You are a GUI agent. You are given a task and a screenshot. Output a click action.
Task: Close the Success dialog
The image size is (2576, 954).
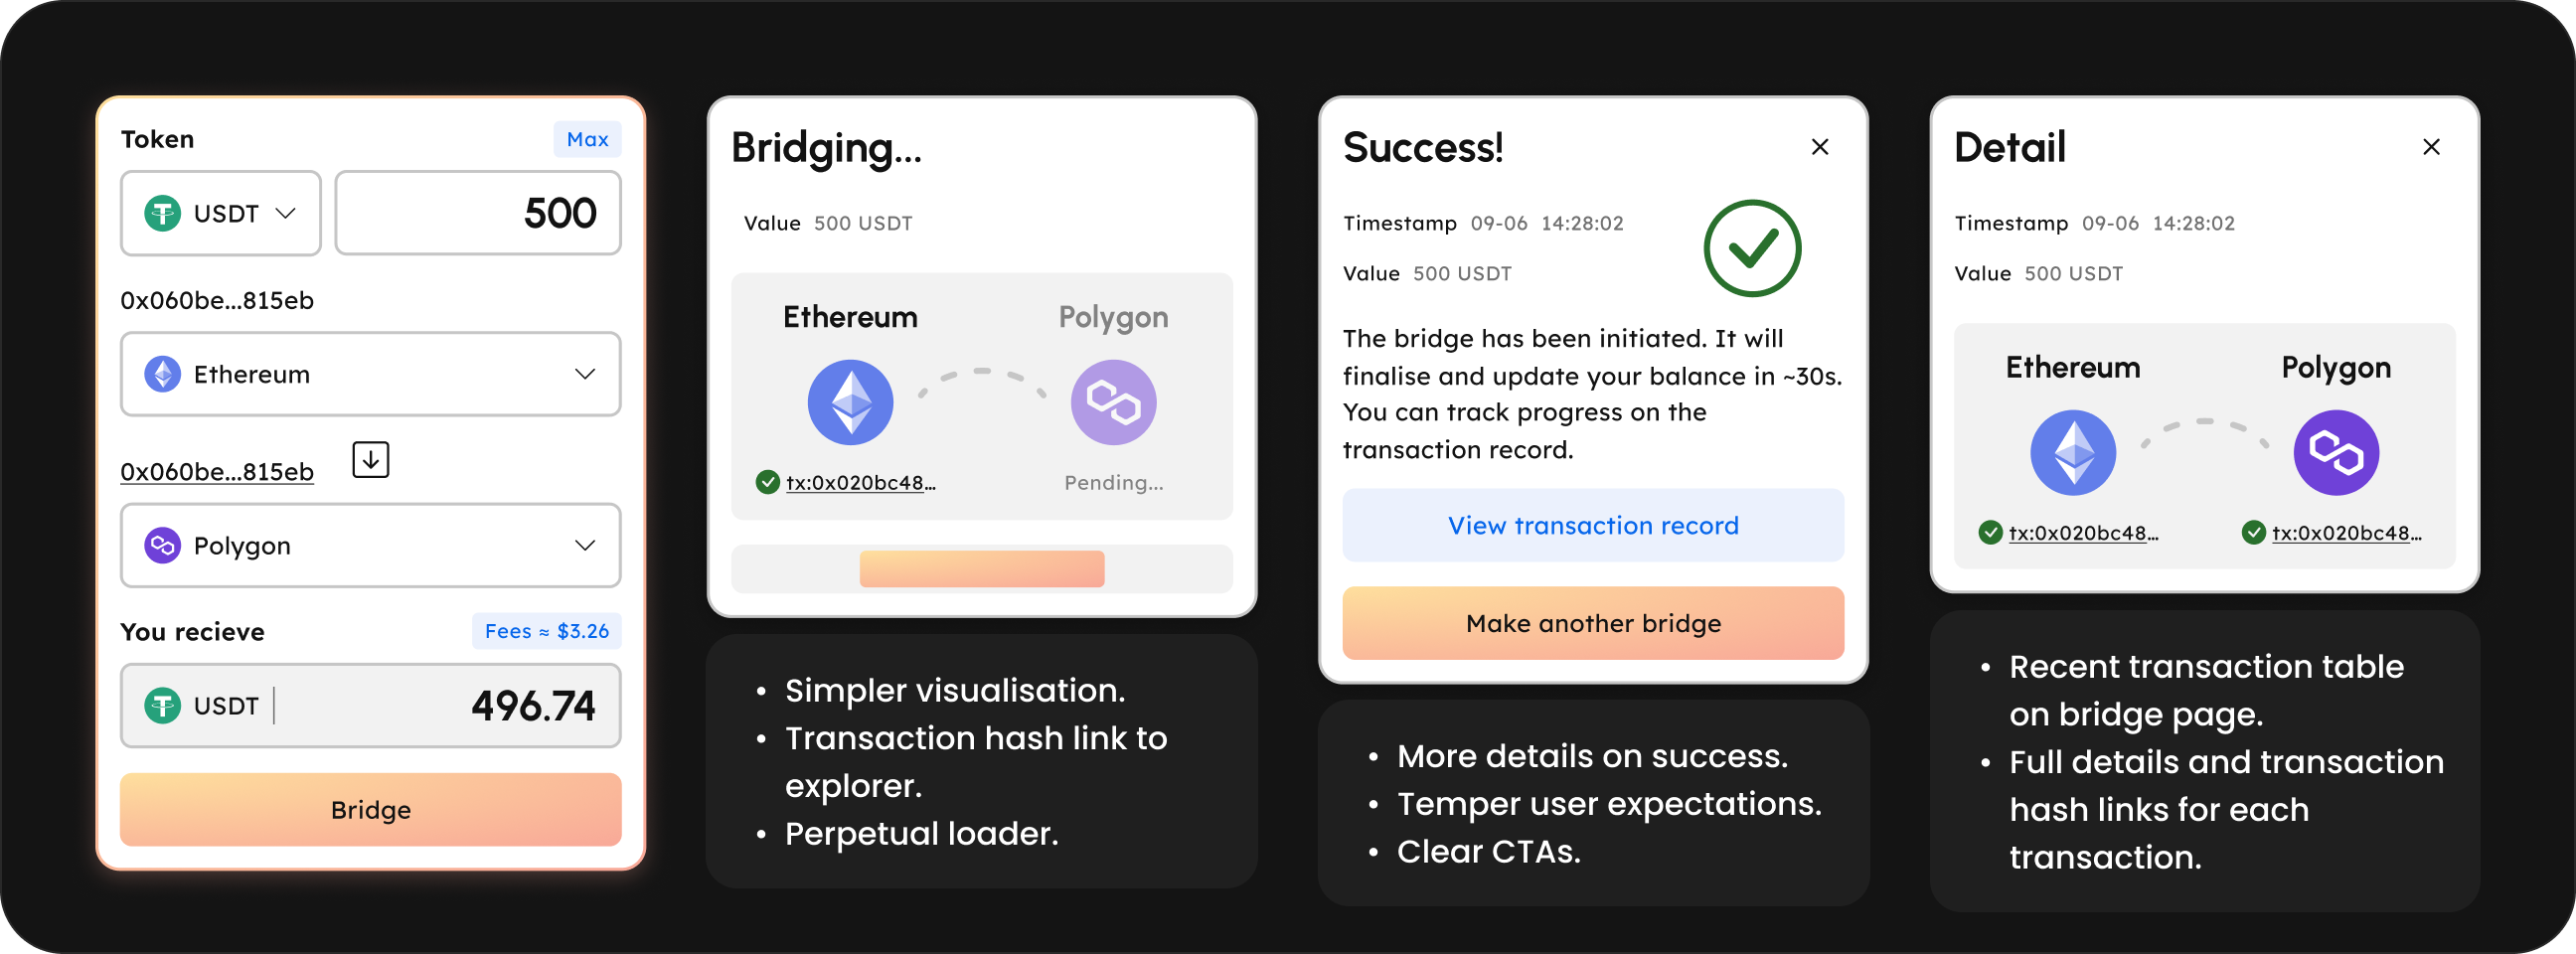pos(1820,147)
